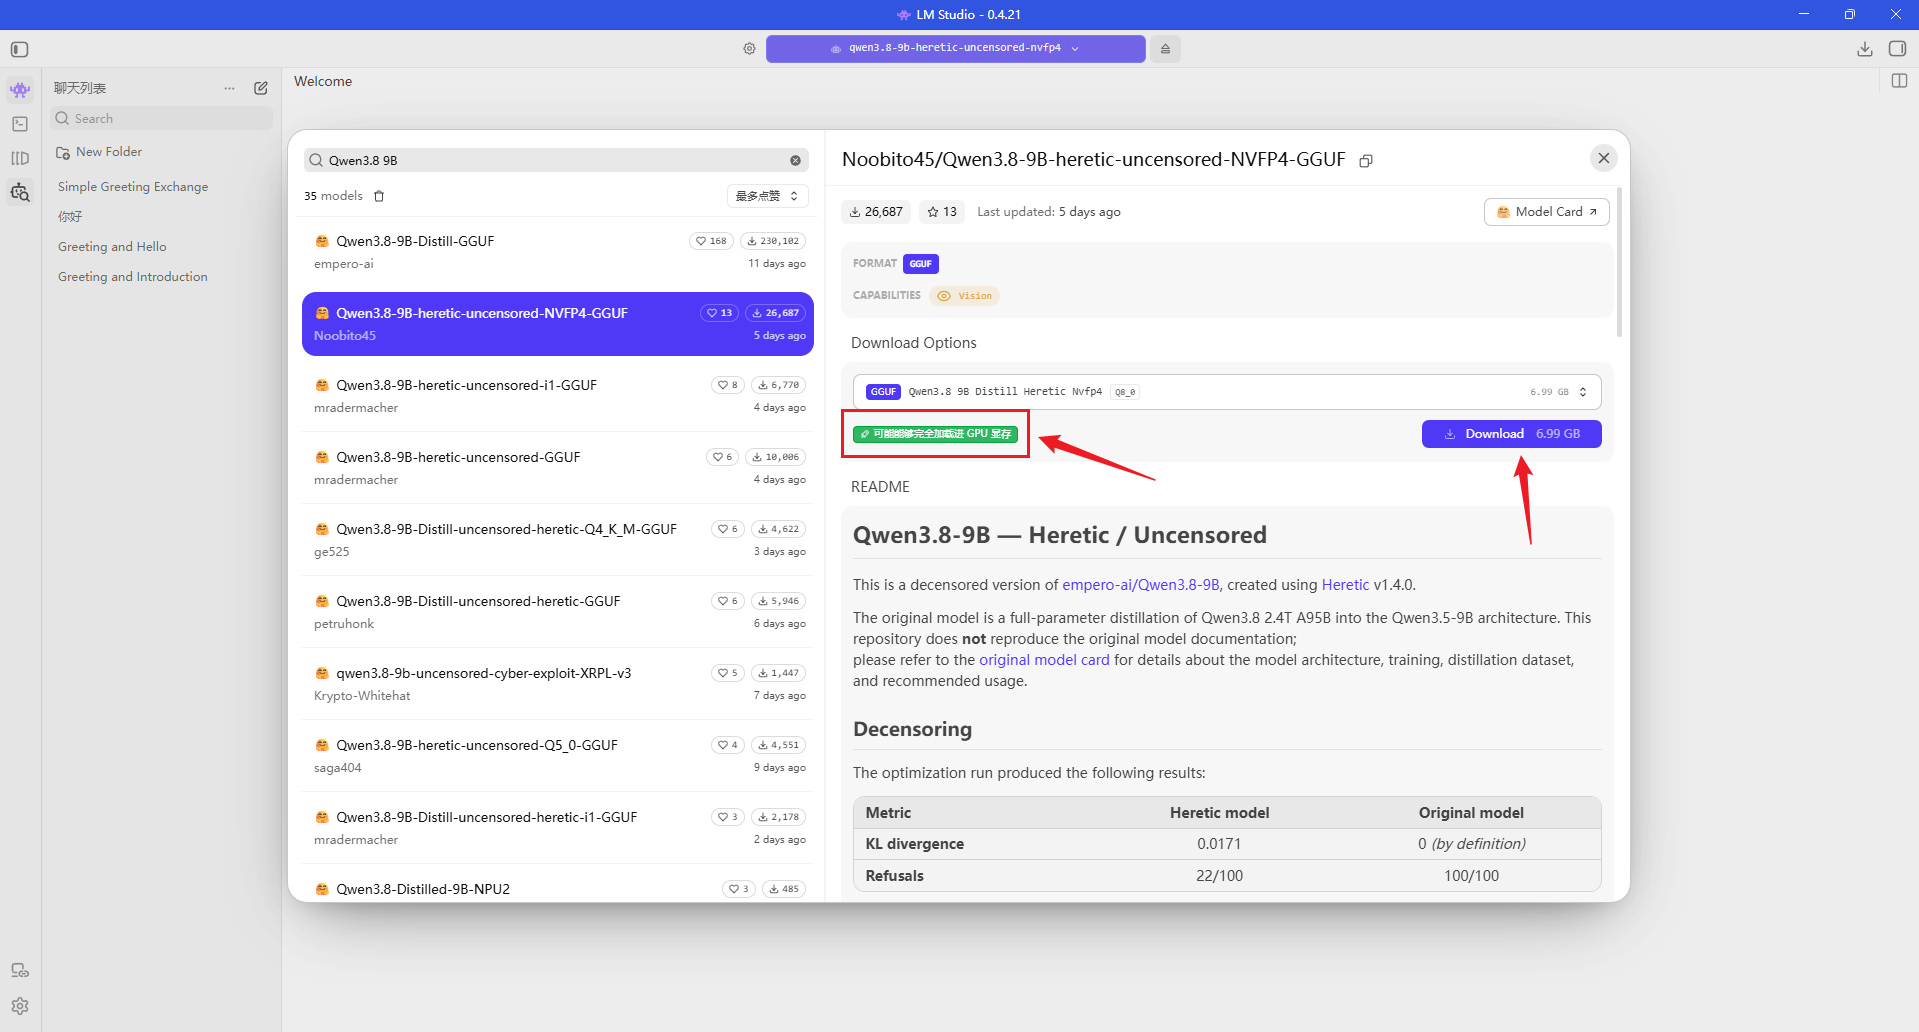Select Qwen3.8-9B-Distill-uncensored-heretic-Q4_K_M-GGUF result

click(x=558, y=540)
